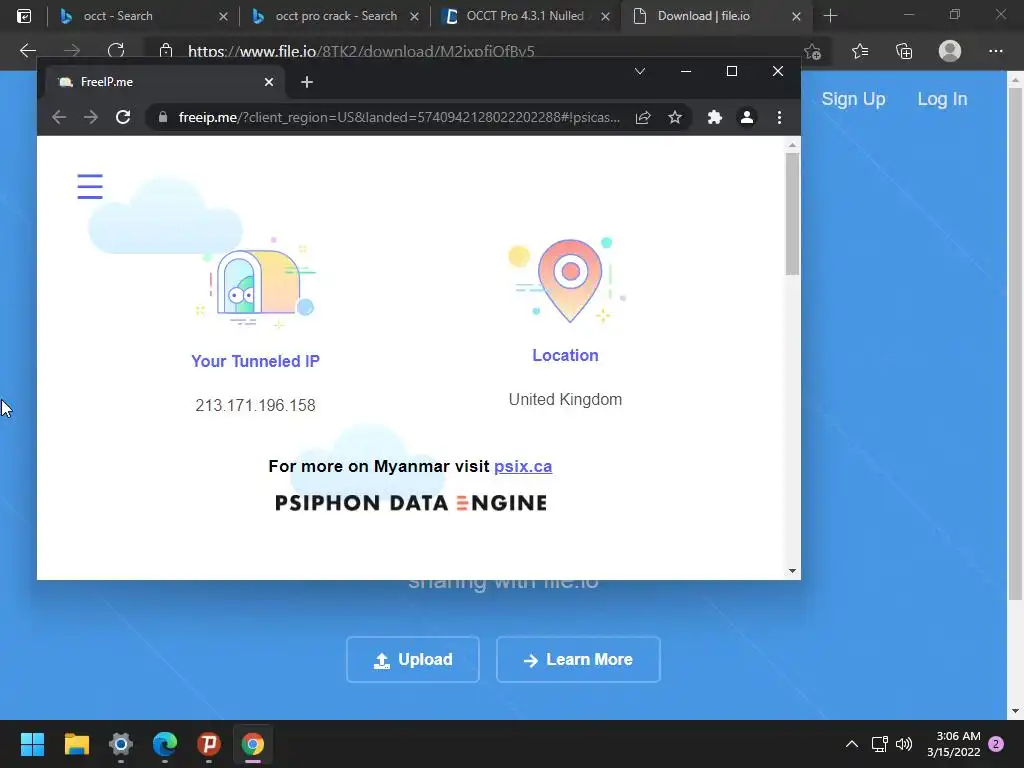Click the Chrome back arrow

pyautogui.click(x=59, y=117)
